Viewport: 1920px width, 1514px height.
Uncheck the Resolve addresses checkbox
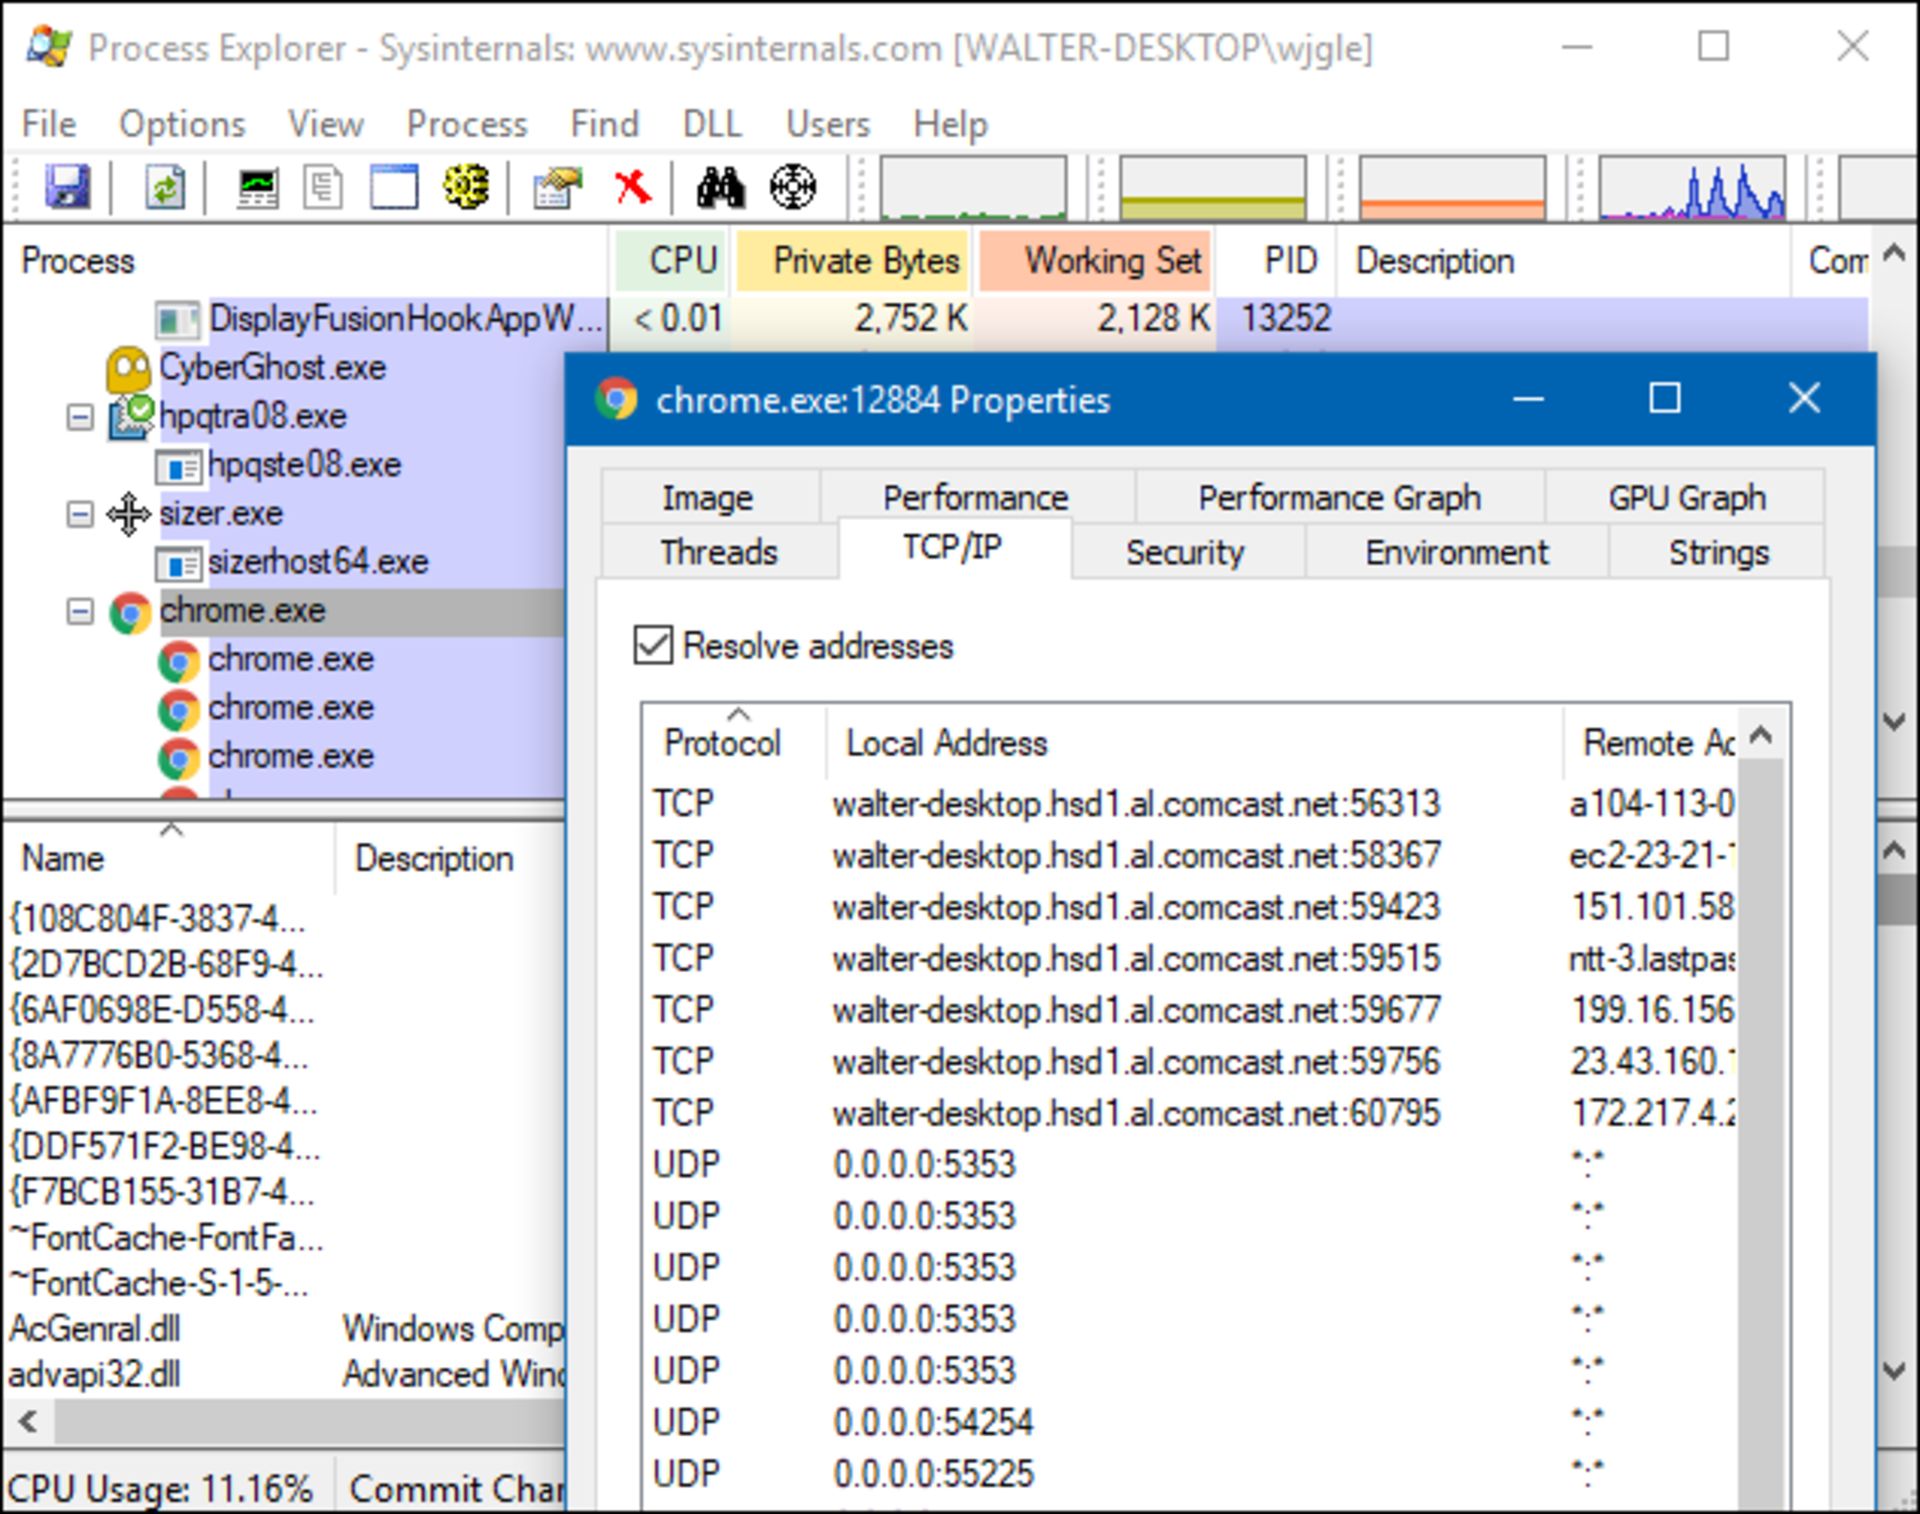coord(653,645)
